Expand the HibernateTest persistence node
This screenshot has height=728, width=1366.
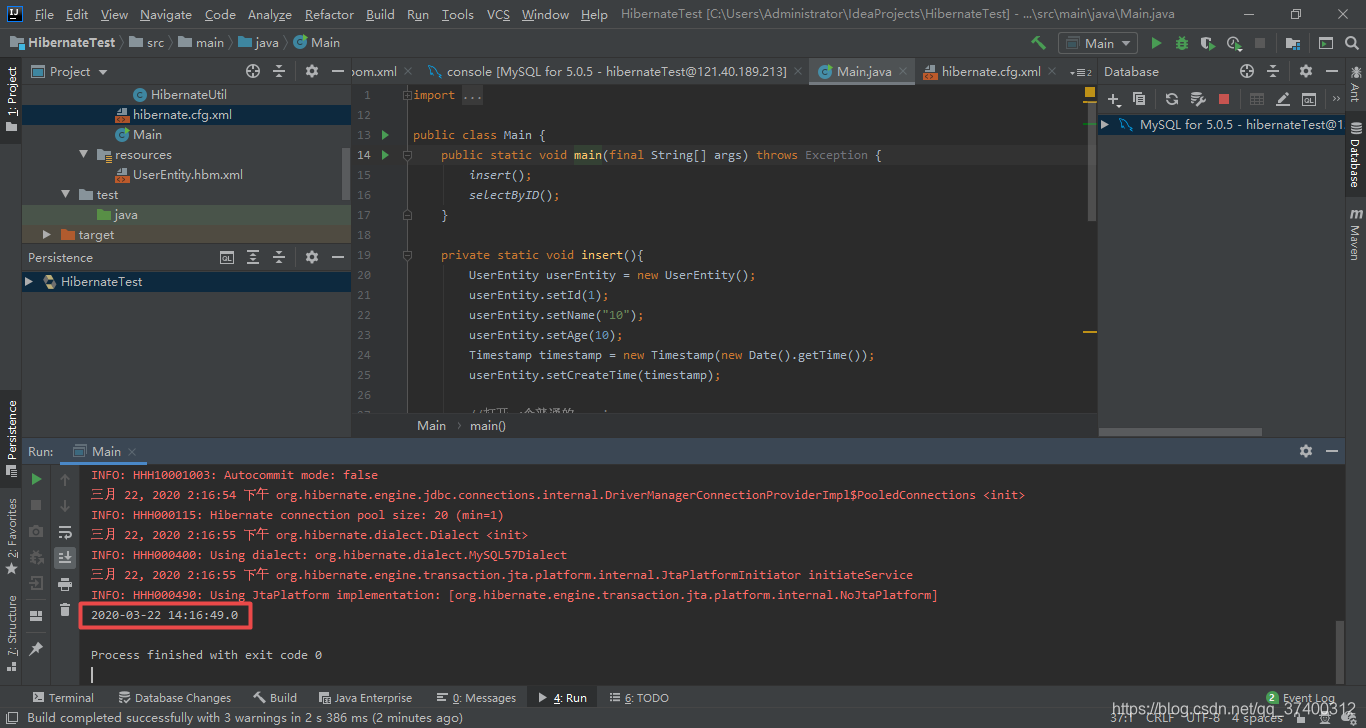click(29, 282)
